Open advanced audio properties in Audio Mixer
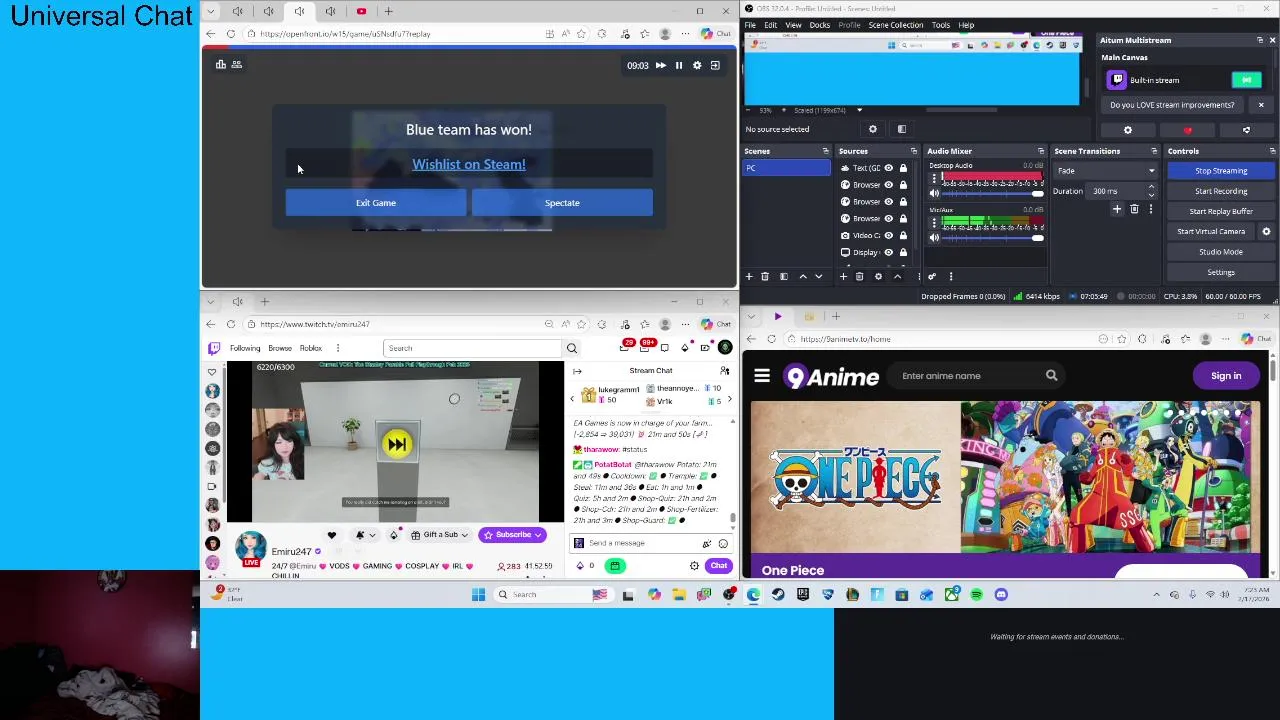The image size is (1280, 720). click(x=932, y=277)
